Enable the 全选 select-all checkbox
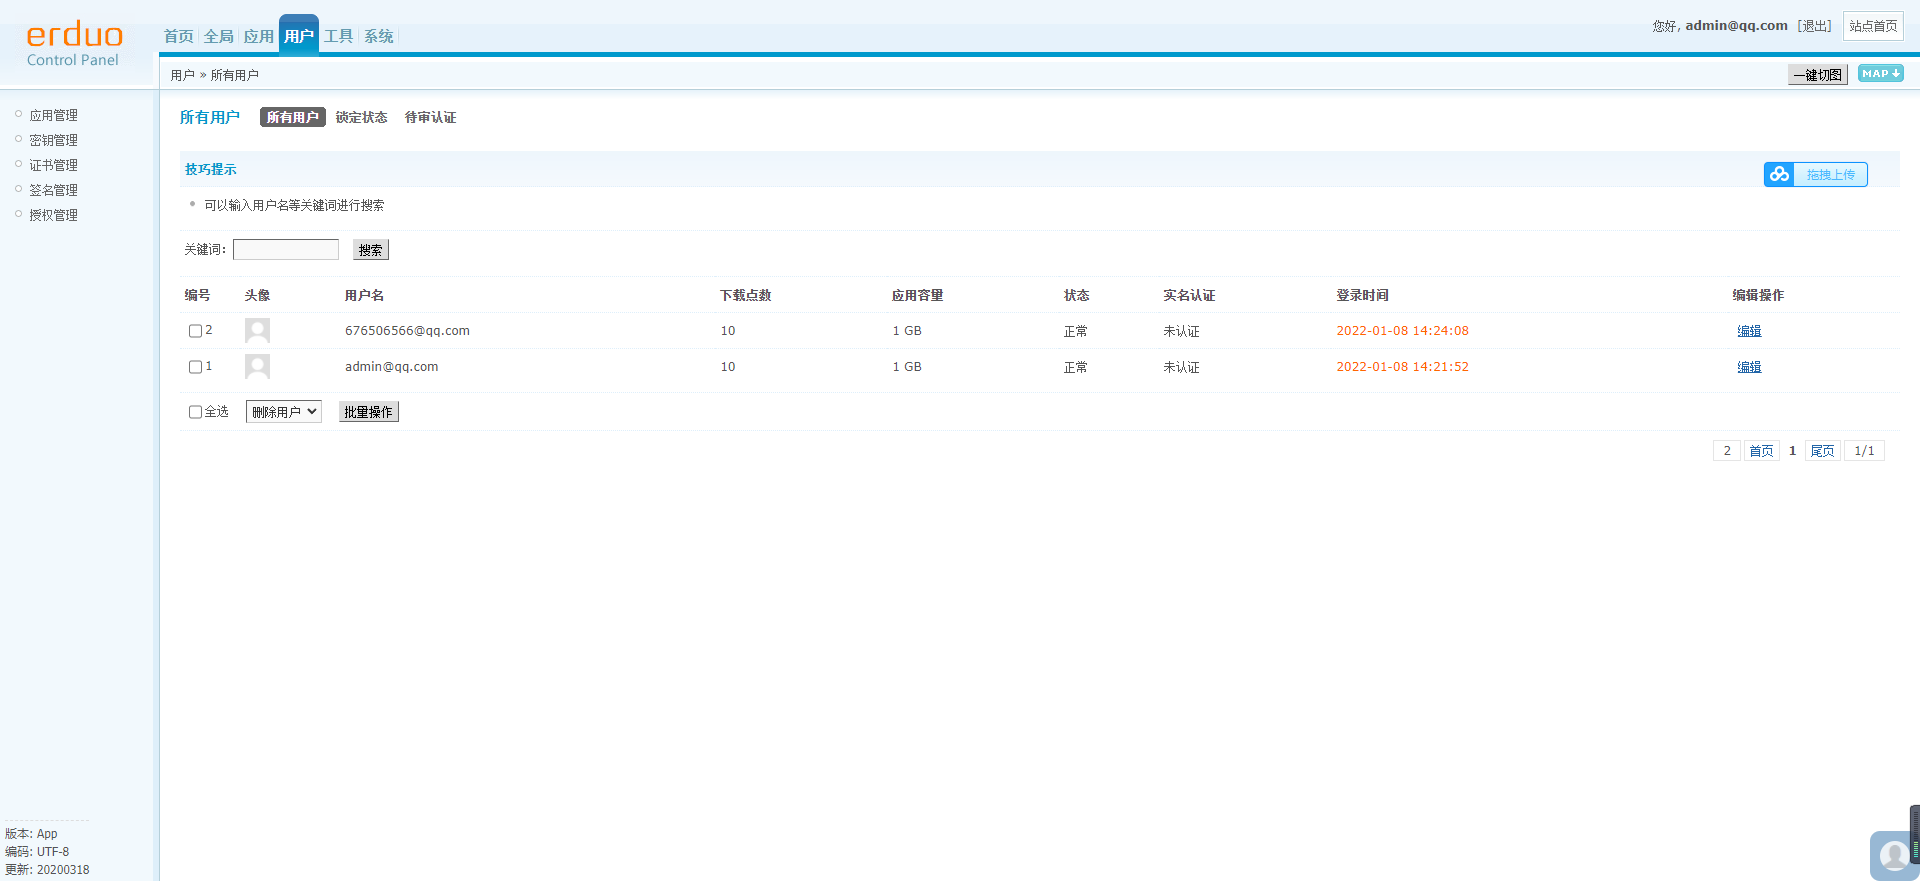1920x881 pixels. point(195,412)
